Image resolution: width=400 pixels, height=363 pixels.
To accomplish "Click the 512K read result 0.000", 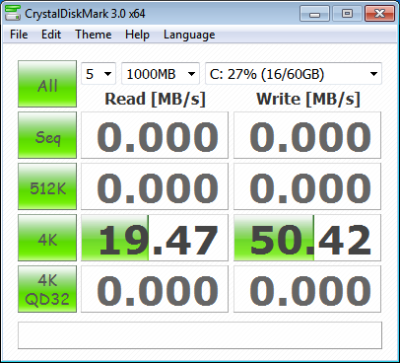I will (x=155, y=186).
